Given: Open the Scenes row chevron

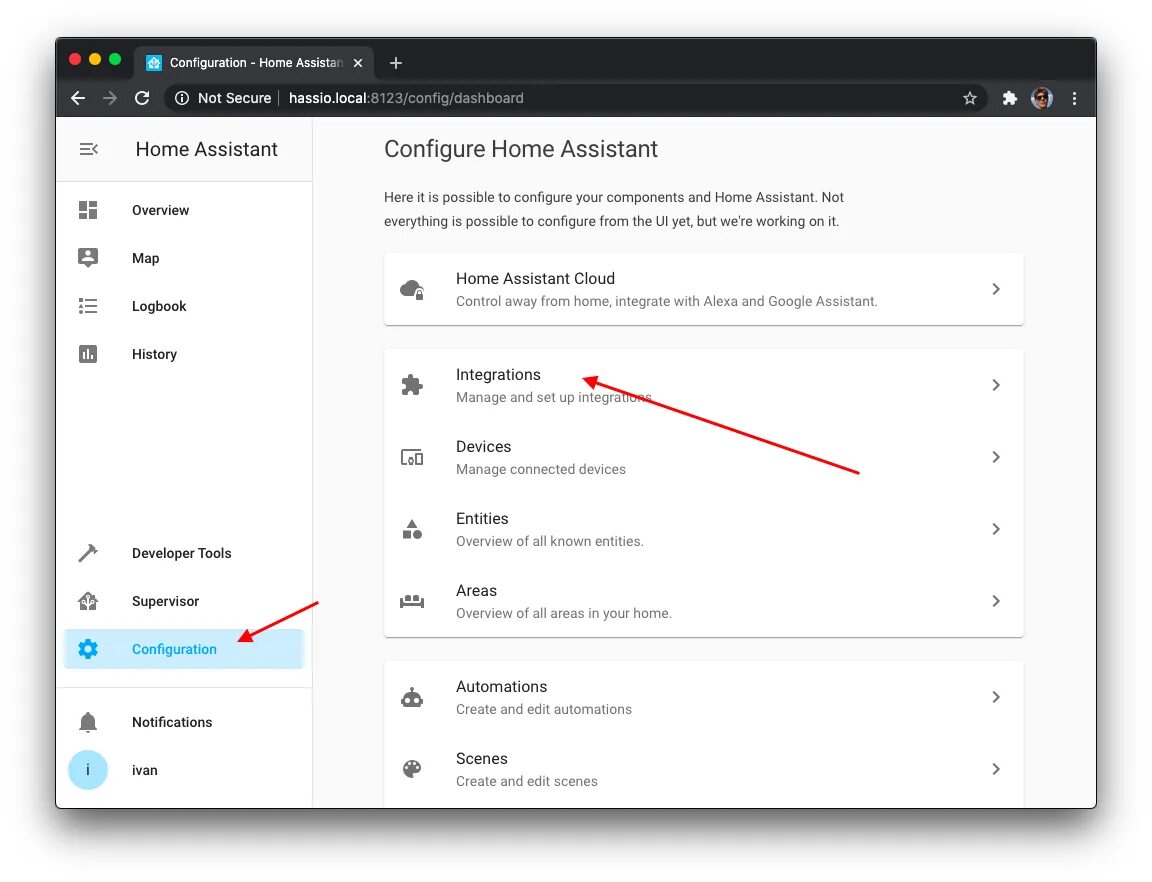Looking at the screenshot, I should pos(996,769).
